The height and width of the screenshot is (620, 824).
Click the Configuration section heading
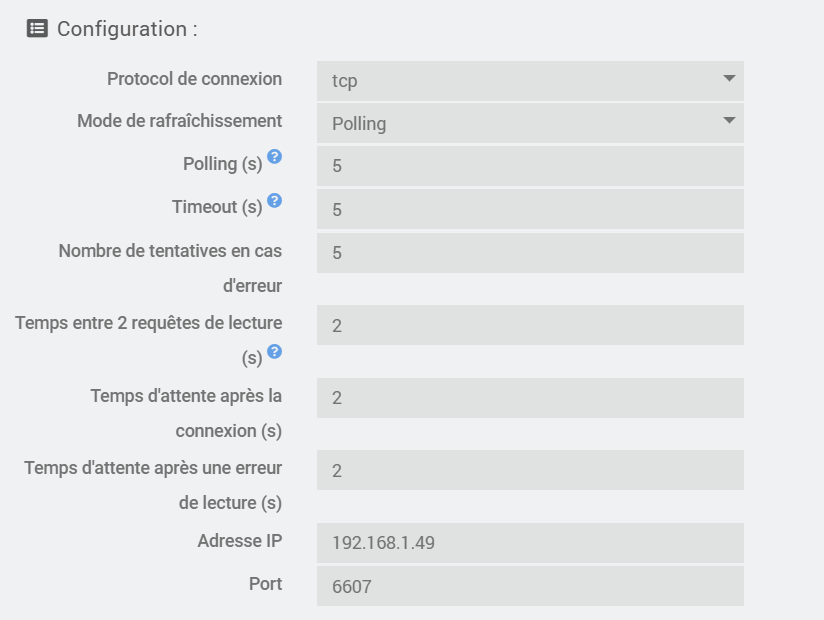[127, 29]
